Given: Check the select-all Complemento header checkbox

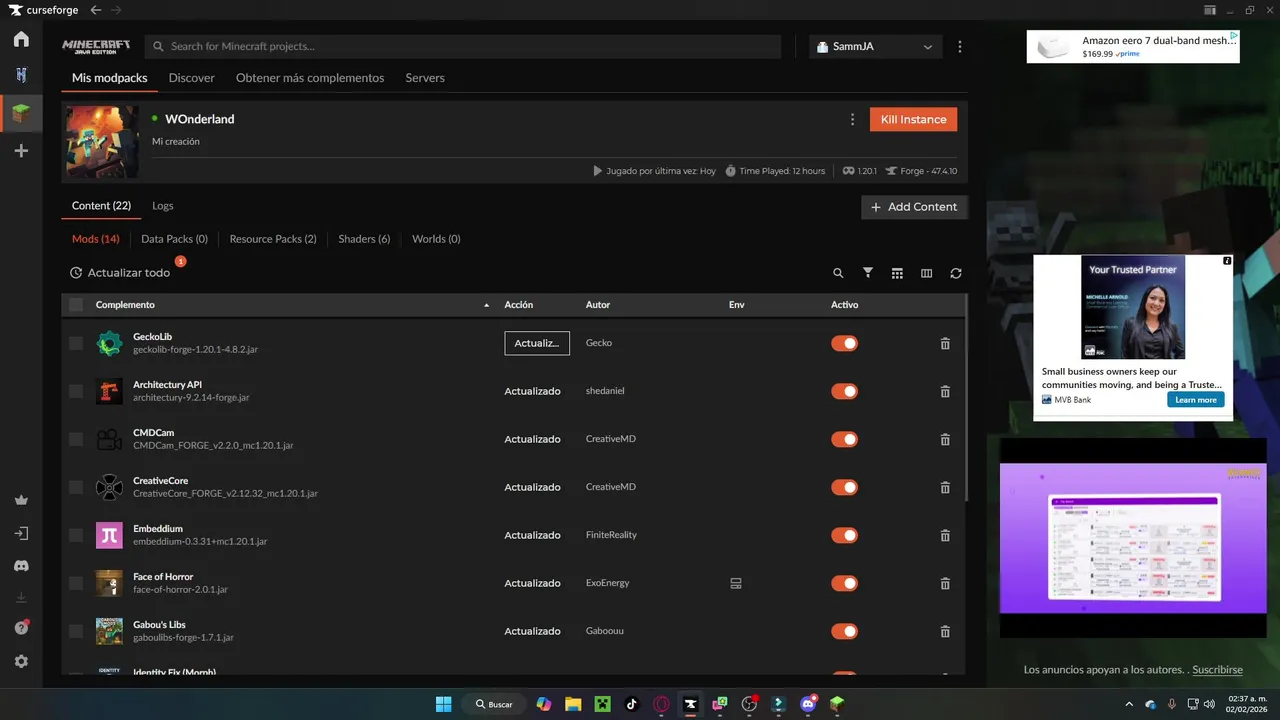Looking at the screenshot, I should [x=76, y=304].
